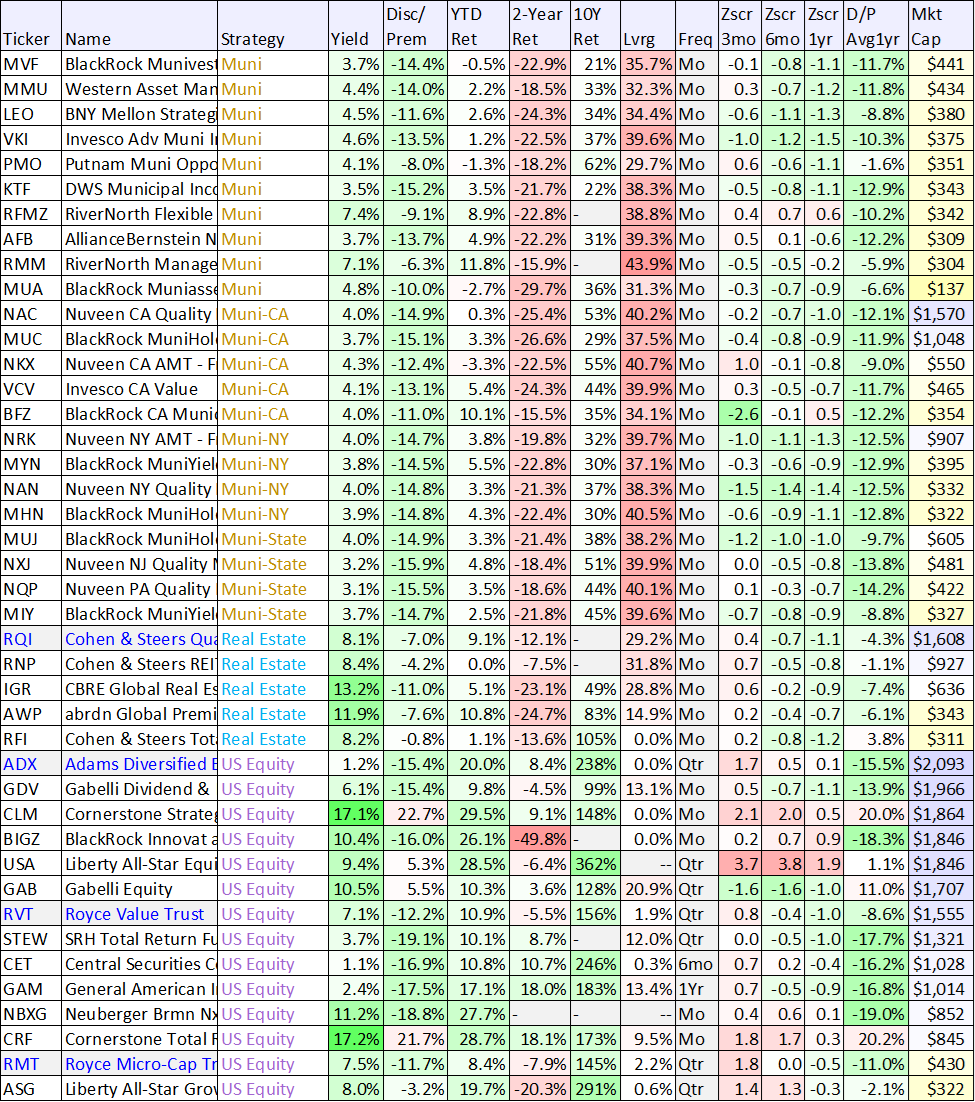
Task: Select the AWP yield cell 11.9%
Action: coord(356,714)
